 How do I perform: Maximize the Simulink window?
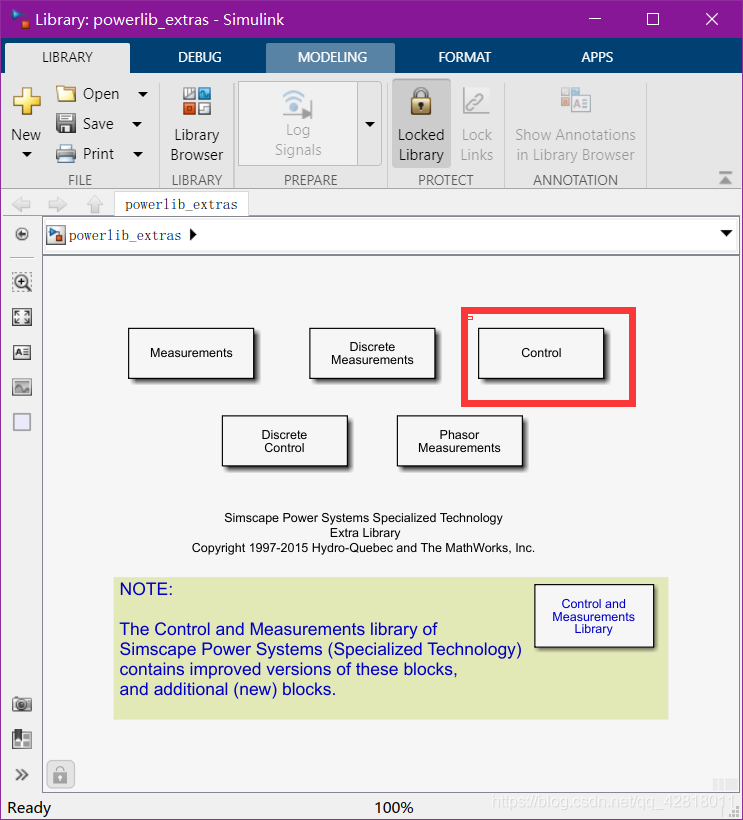click(653, 19)
